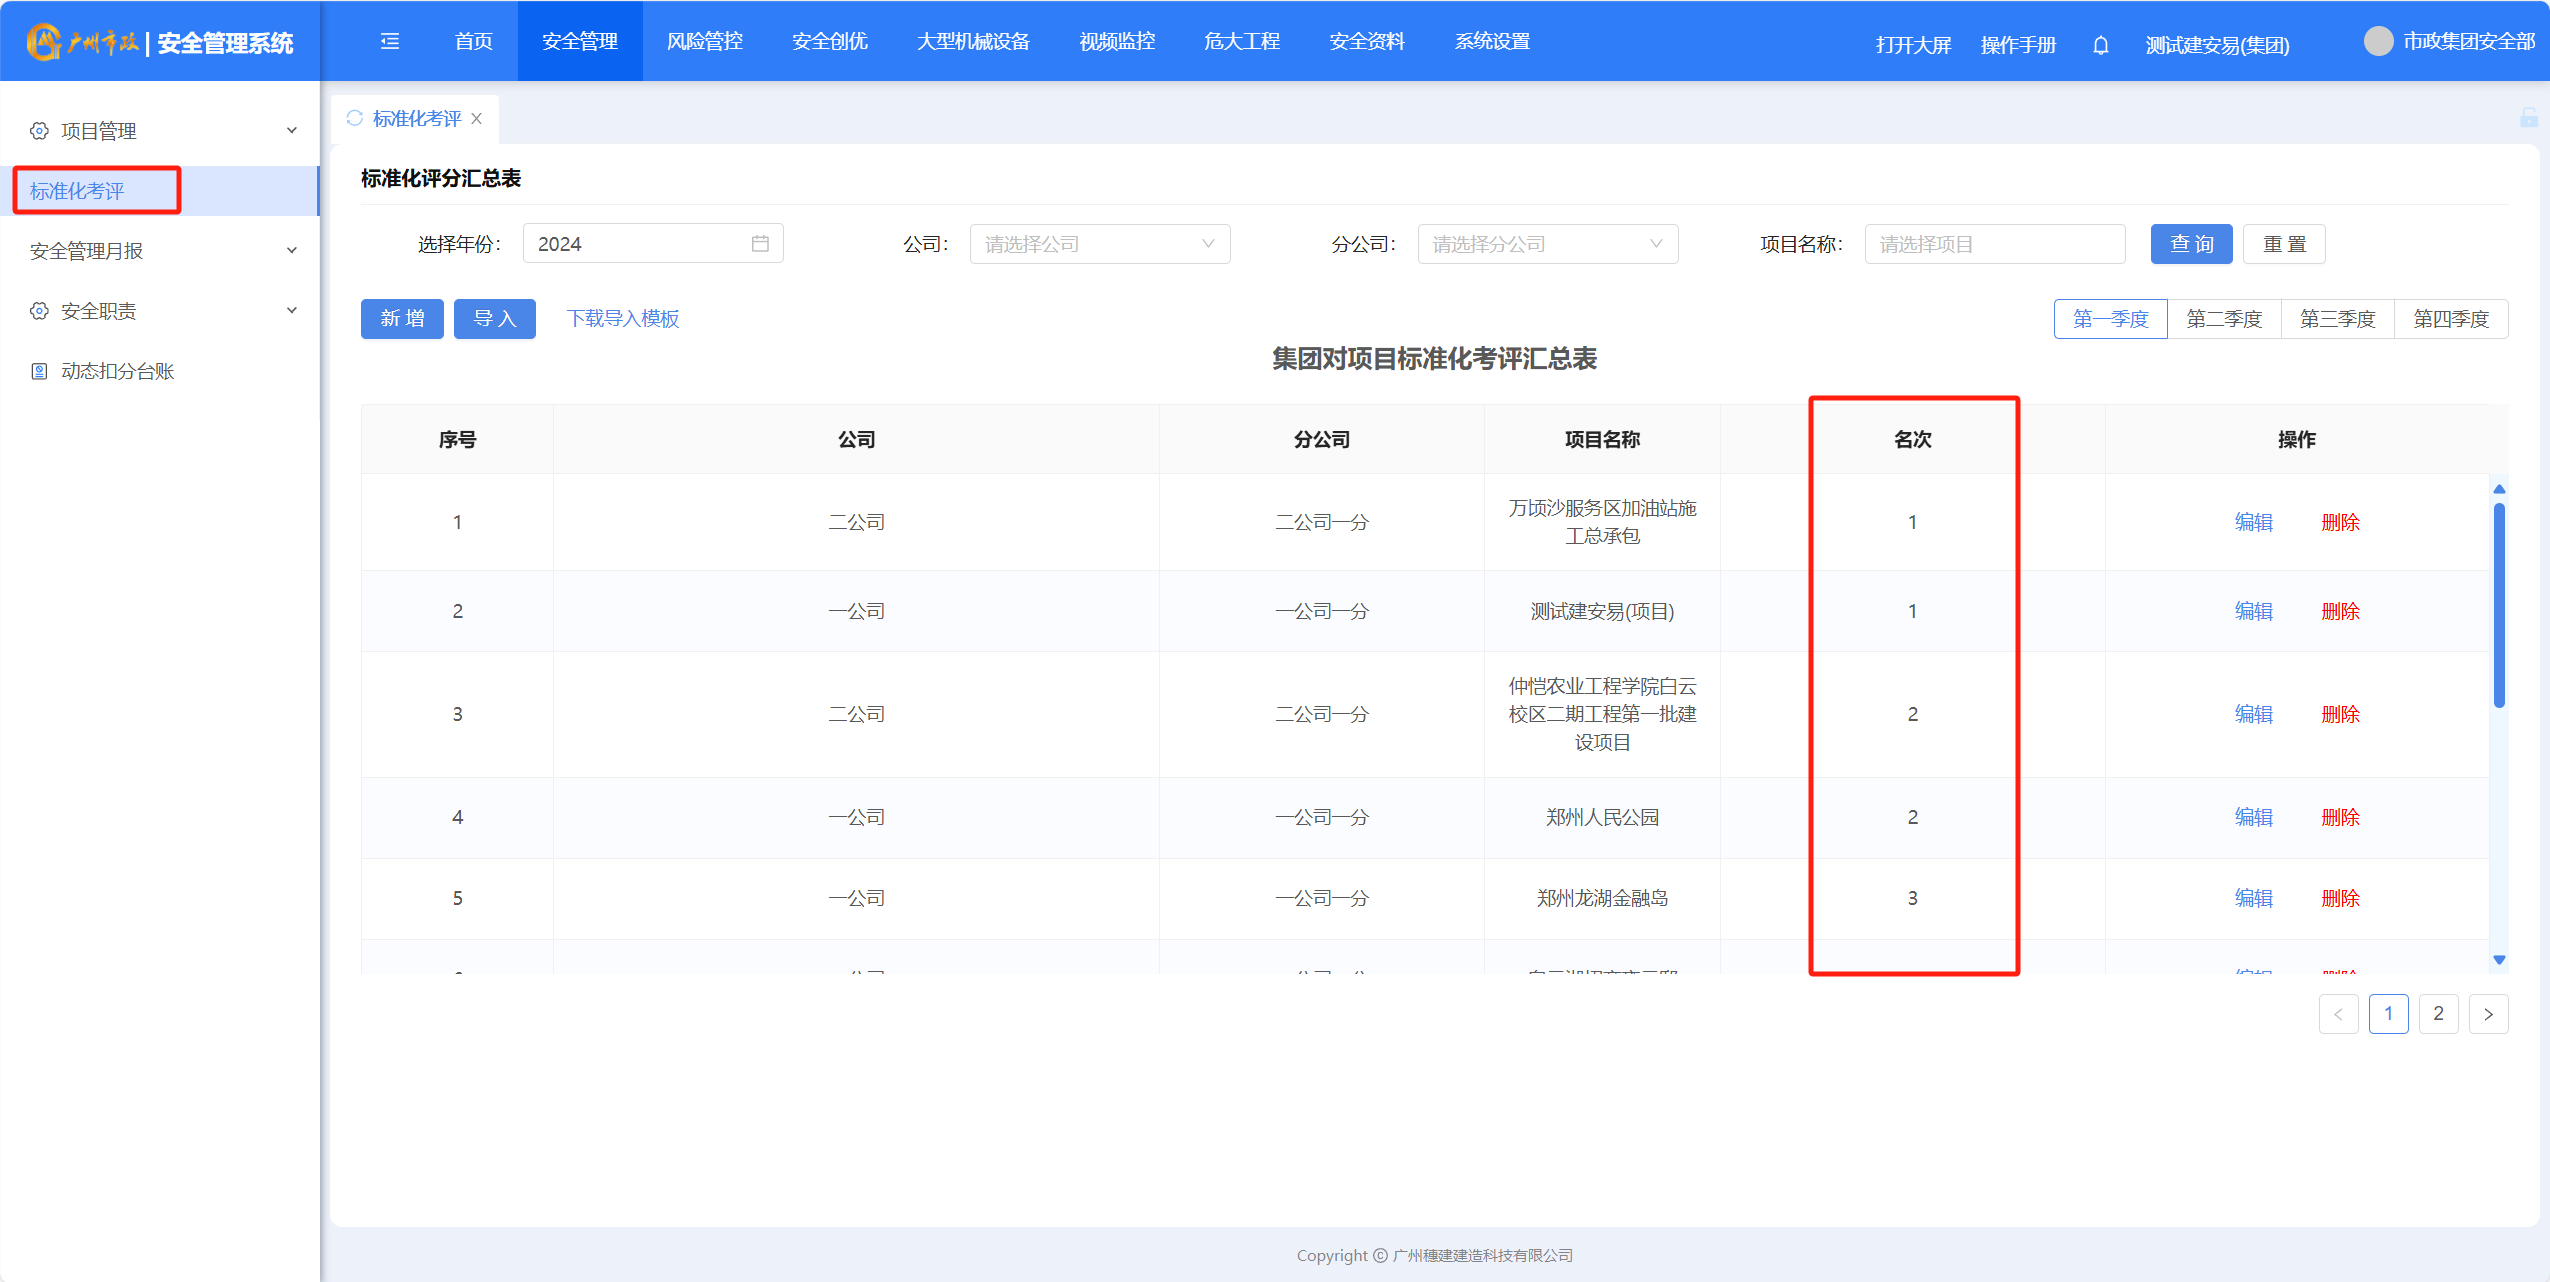Open 动态扣分台账 from the sidebar
2550x1282 pixels.
coord(117,371)
